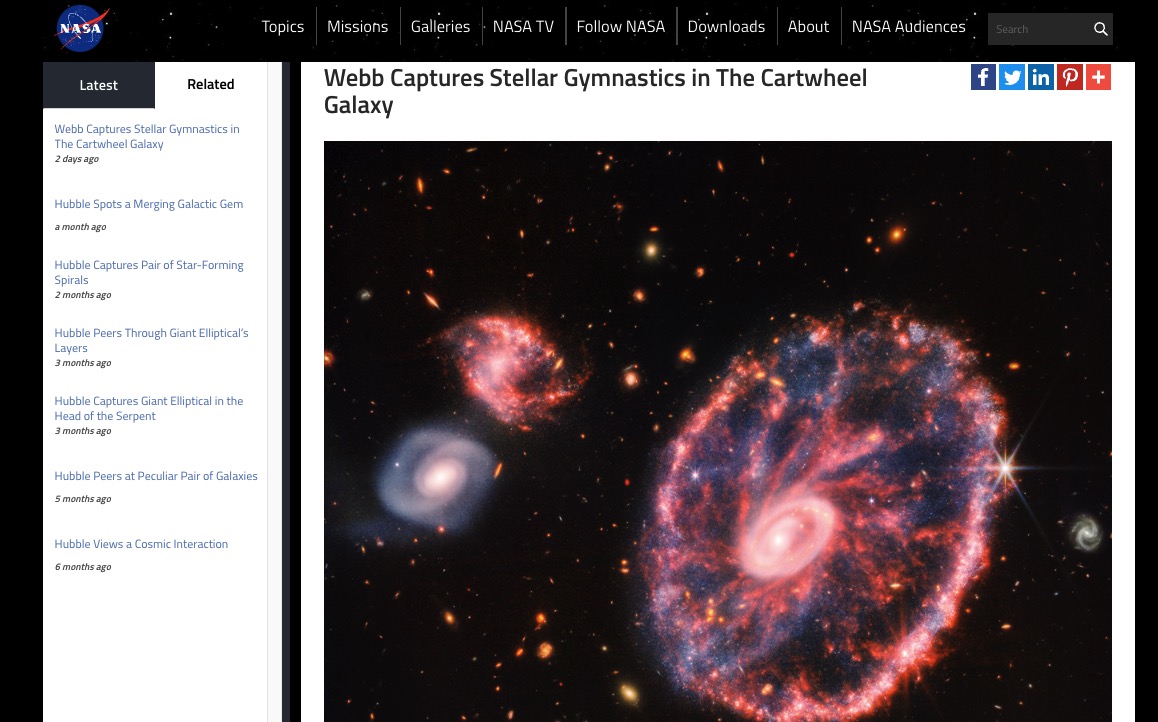Select the Latest tab
The height and width of the screenshot is (722, 1158).
[98, 85]
